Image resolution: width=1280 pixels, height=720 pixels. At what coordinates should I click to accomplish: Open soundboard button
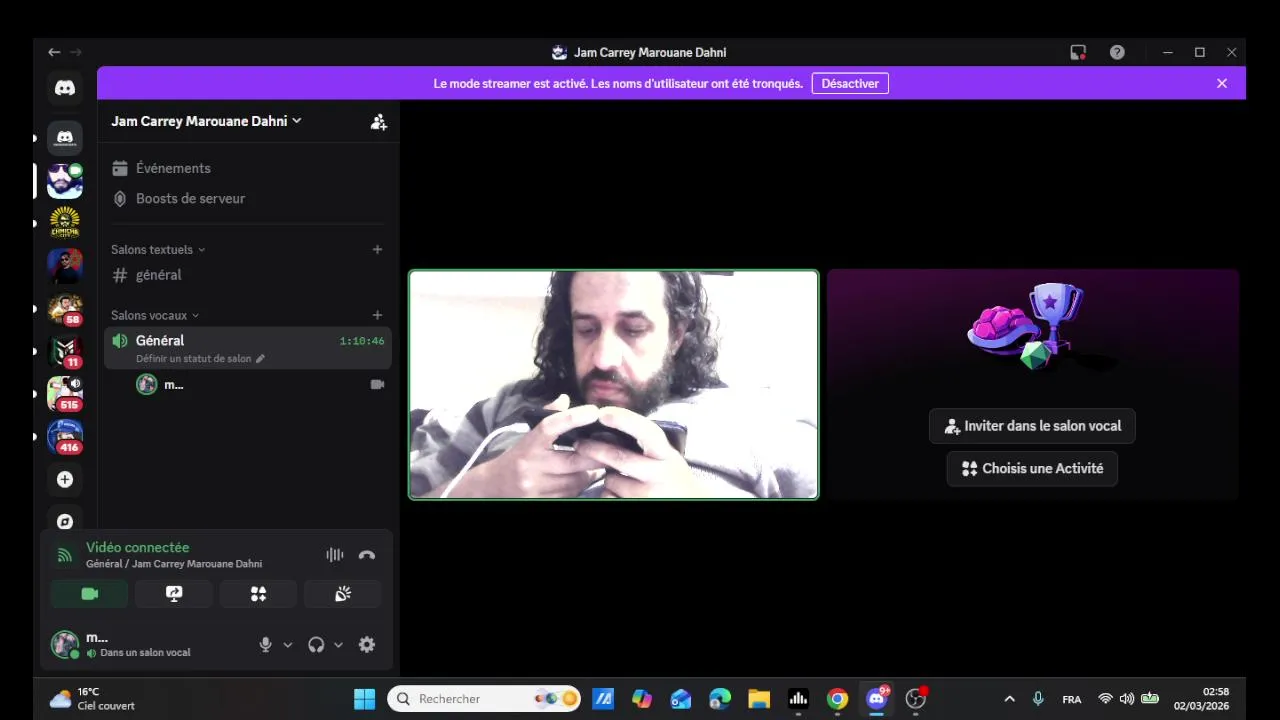343,594
